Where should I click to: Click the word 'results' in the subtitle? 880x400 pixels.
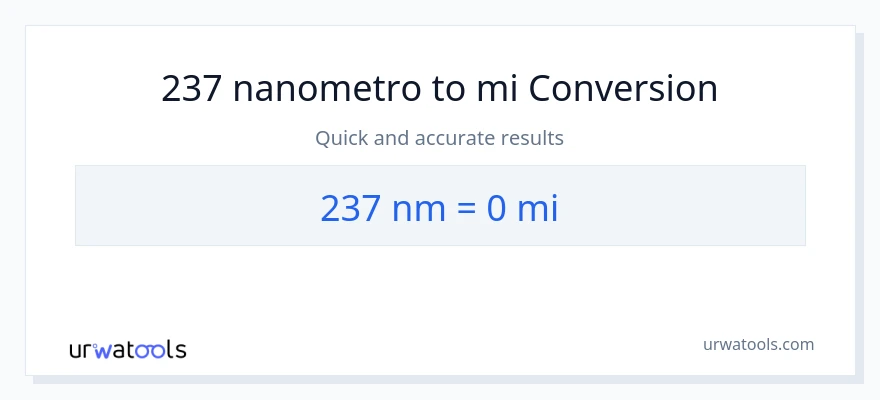tap(533, 138)
